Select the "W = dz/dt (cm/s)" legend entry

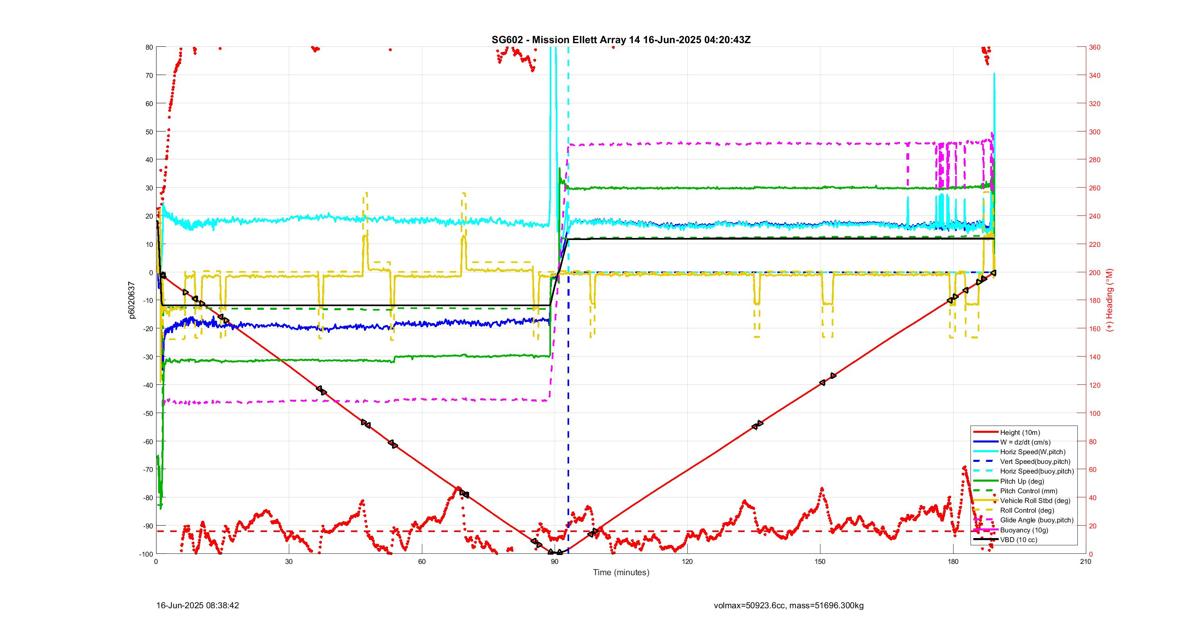pos(1026,442)
